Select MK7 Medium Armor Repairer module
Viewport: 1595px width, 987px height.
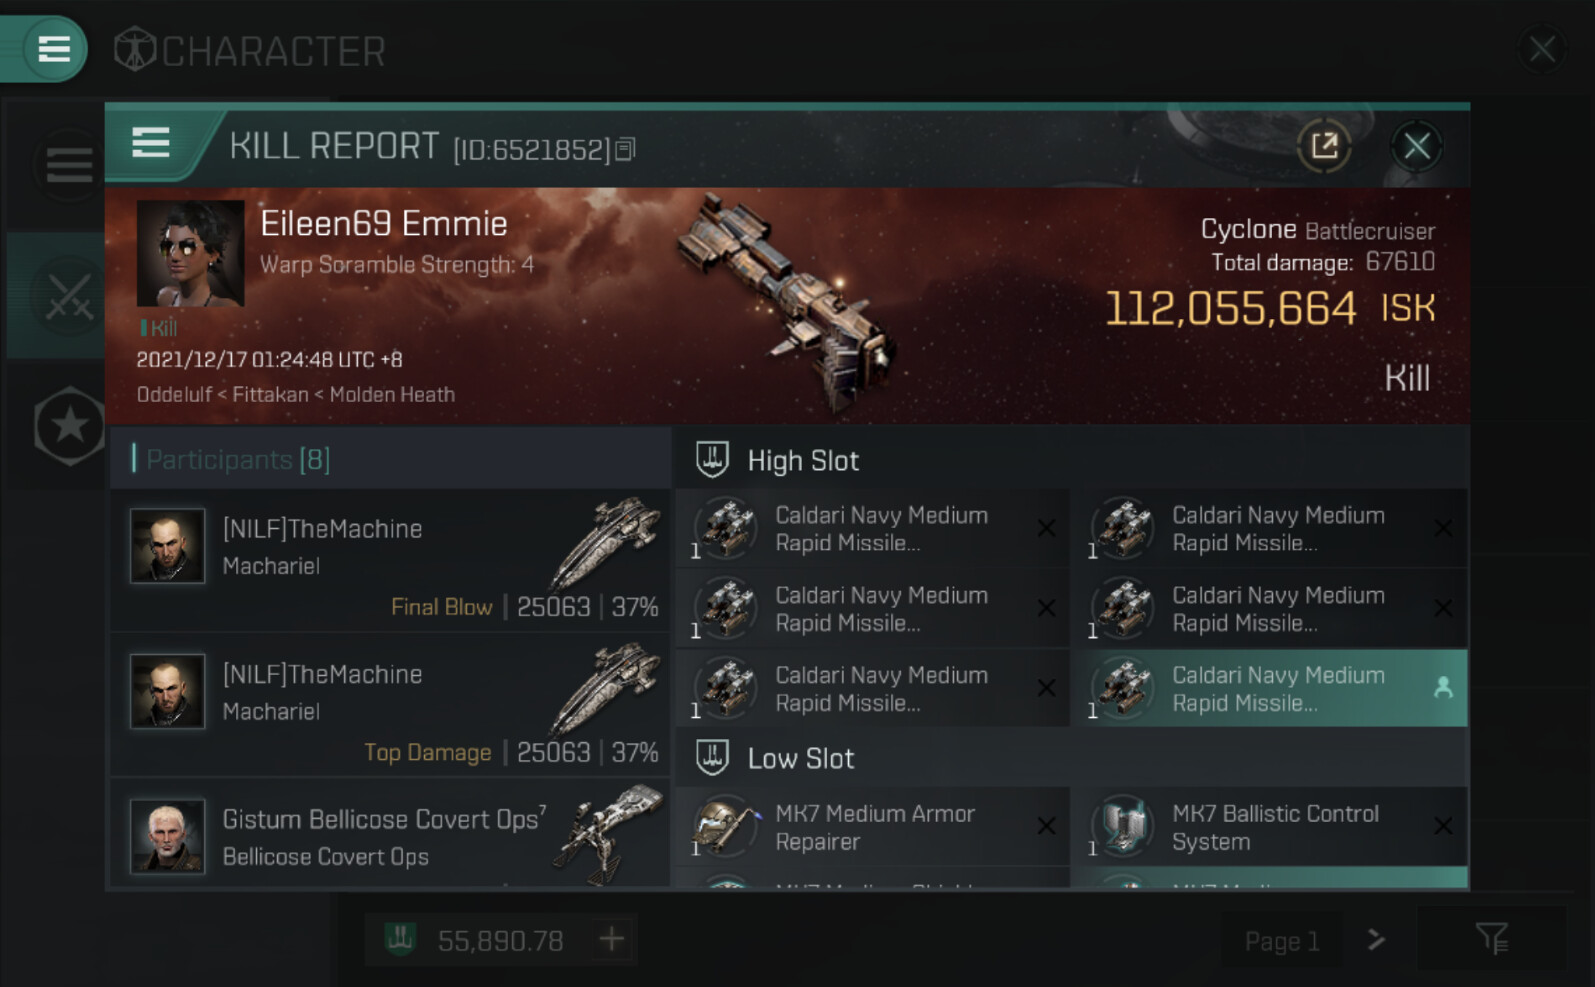pyautogui.click(x=873, y=828)
